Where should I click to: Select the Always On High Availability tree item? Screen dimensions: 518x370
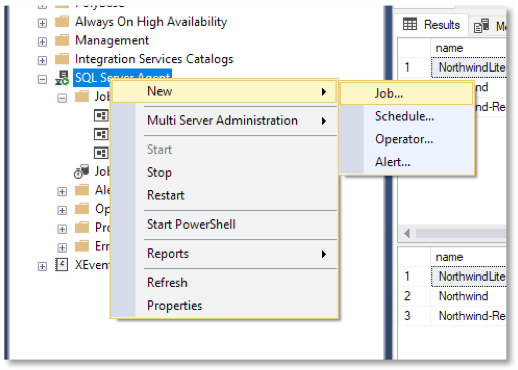pyautogui.click(x=151, y=22)
